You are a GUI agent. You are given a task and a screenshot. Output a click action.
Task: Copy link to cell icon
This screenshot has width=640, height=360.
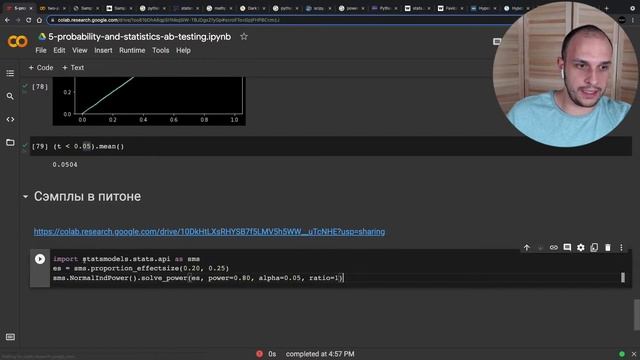pos(553,247)
